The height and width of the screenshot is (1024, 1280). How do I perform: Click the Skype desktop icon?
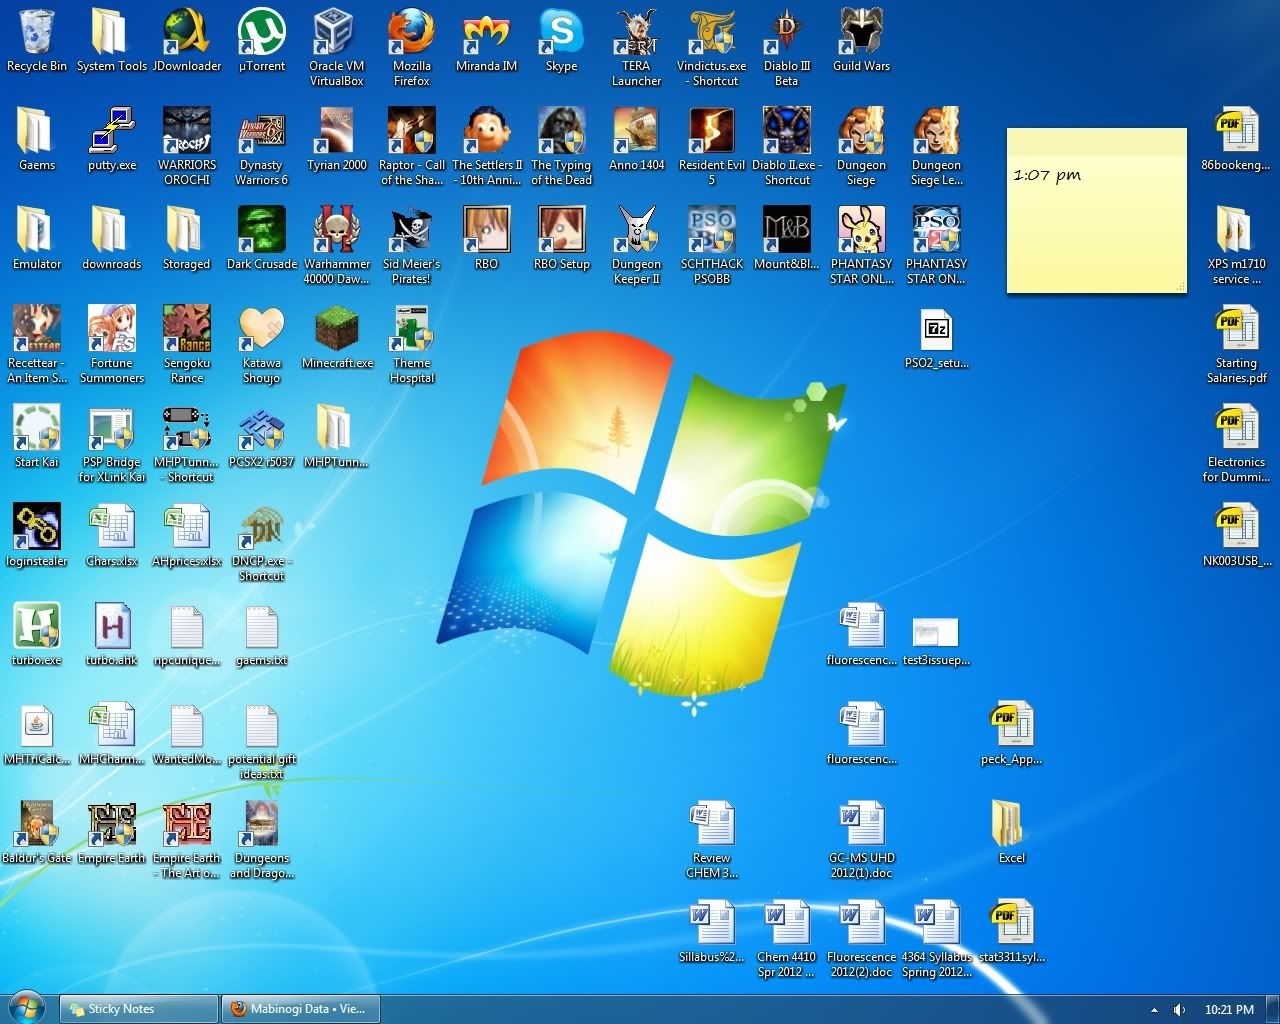point(562,32)
